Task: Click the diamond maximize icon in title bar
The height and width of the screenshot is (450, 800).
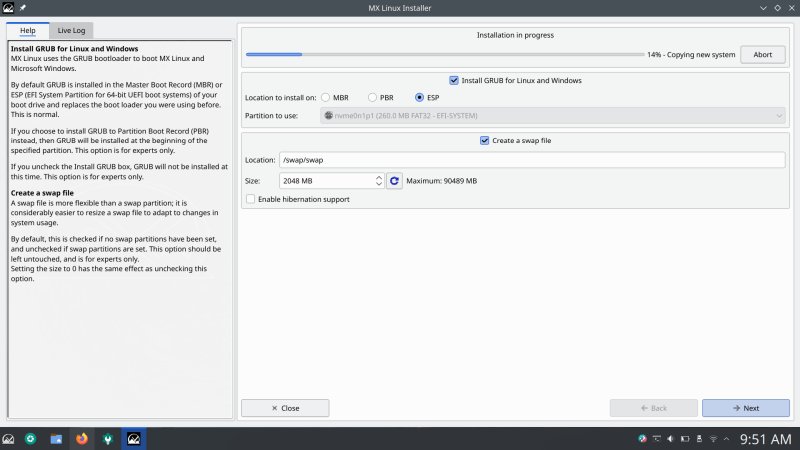Action: [778, 8]
